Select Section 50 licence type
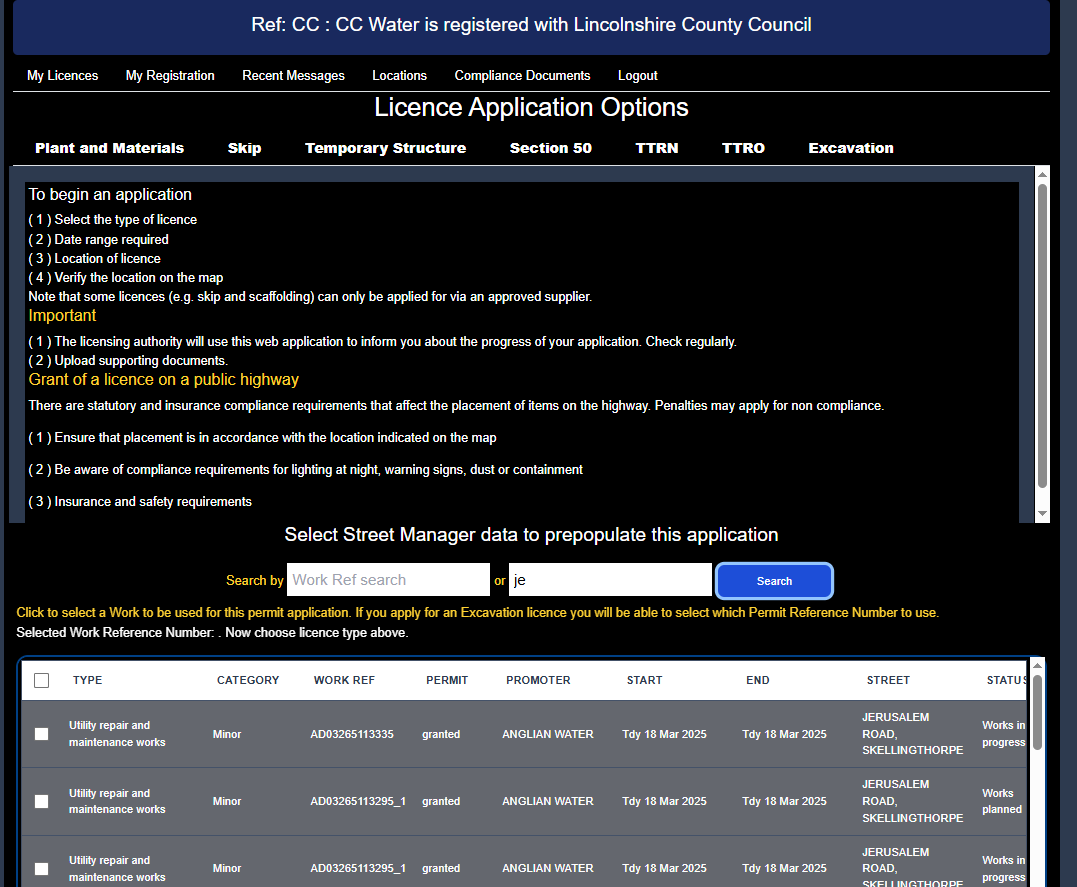 550,148
